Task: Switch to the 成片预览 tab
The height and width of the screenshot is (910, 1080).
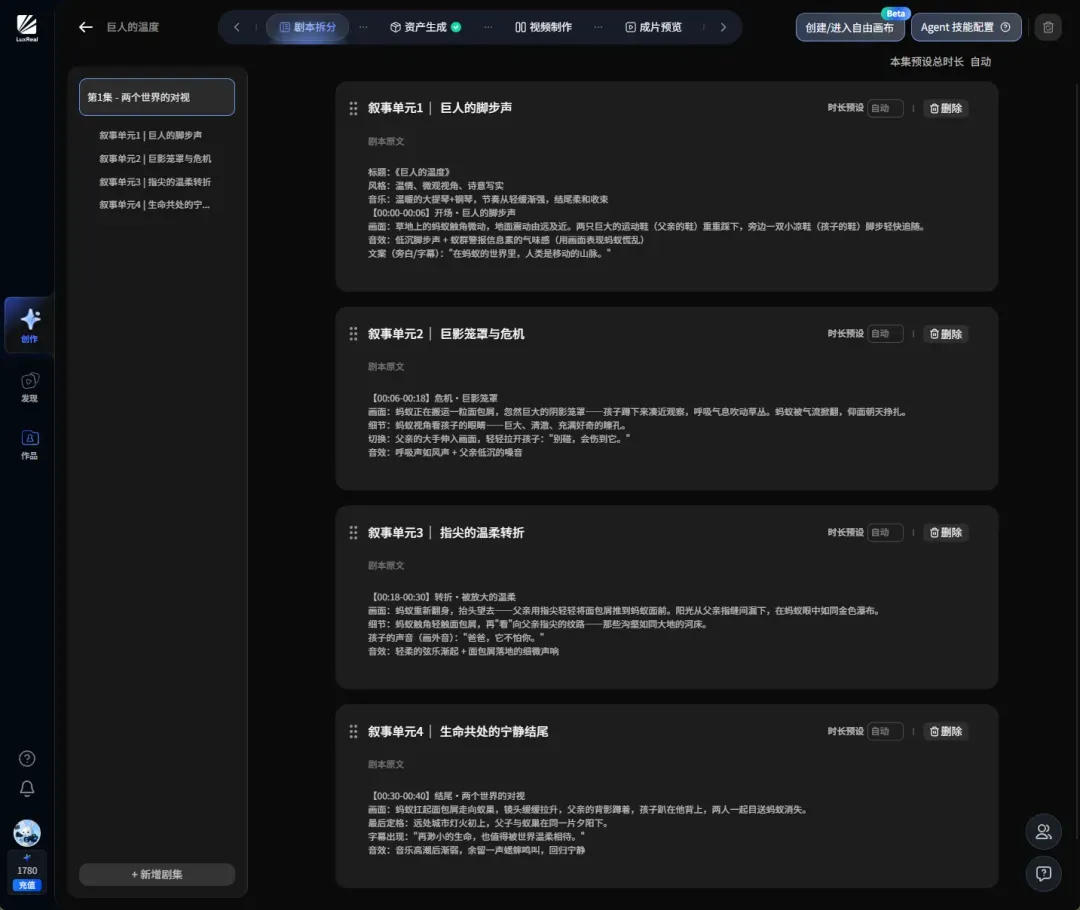Action: pyautogui.click(x=654, y=27)
